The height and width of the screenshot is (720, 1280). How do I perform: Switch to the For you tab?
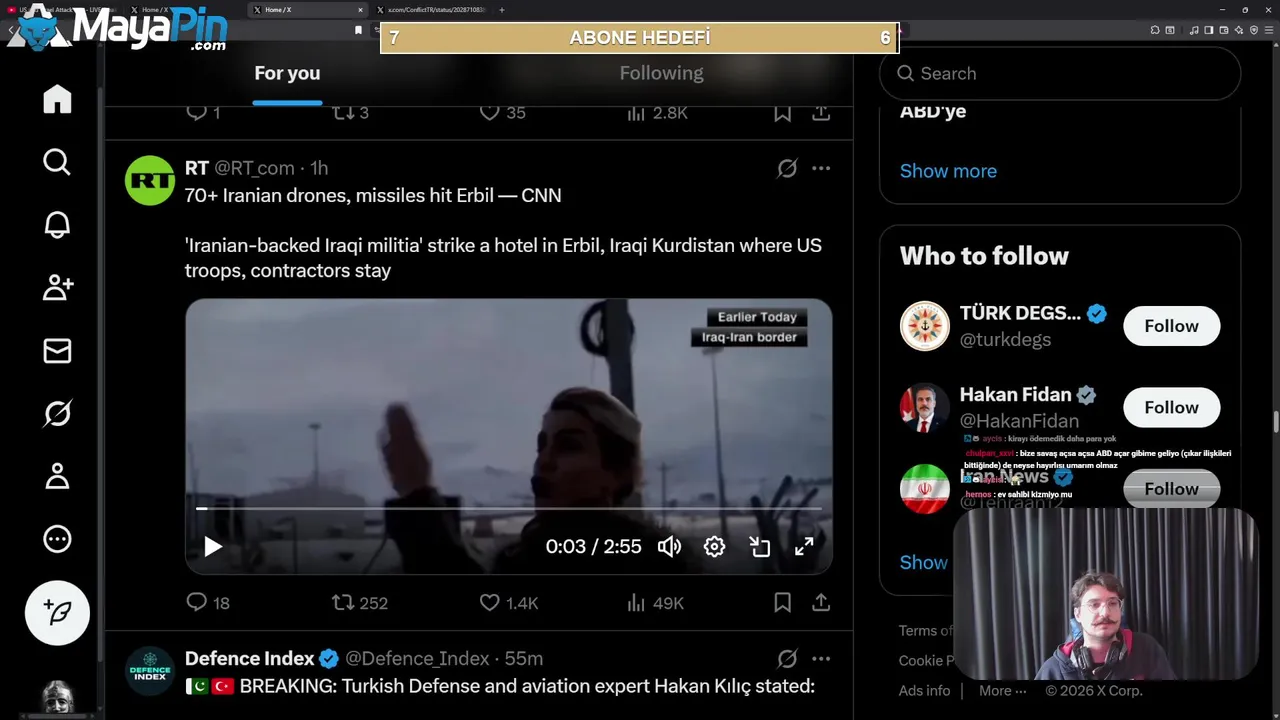click(287, 74)
